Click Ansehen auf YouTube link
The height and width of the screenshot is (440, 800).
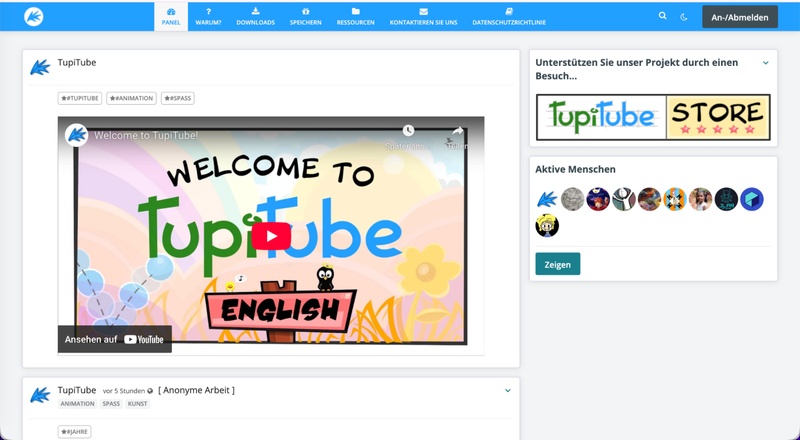coord(115,339)
